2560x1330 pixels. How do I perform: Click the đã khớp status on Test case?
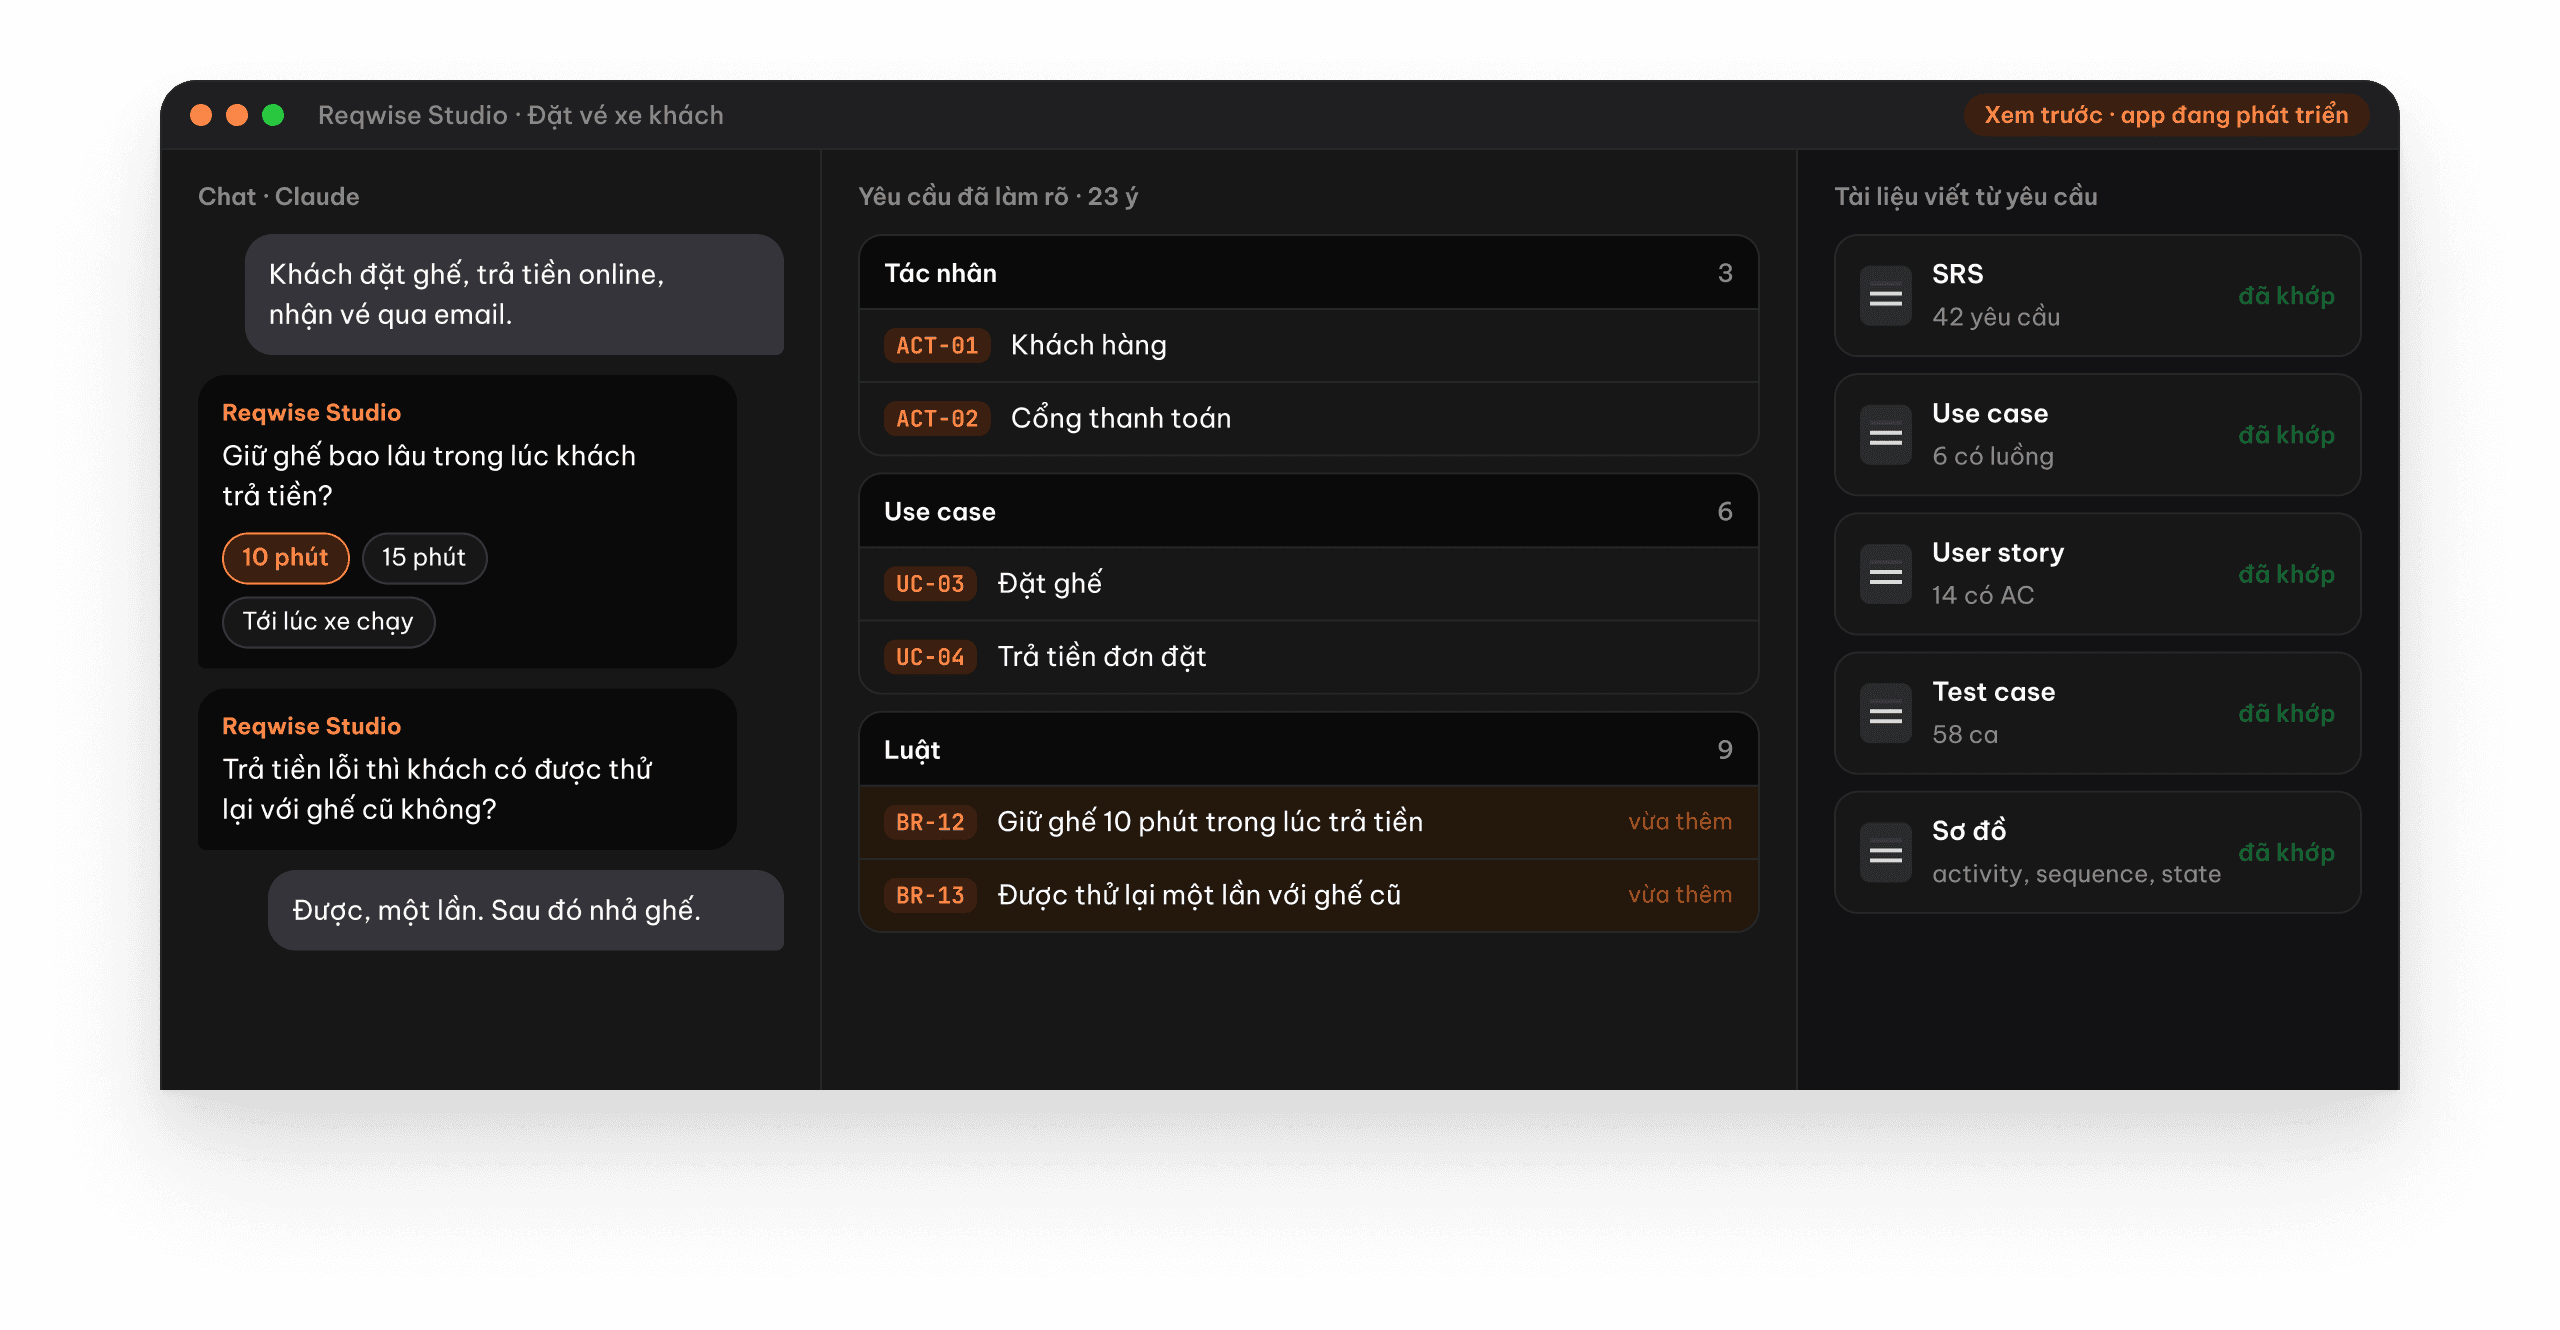2286,713
